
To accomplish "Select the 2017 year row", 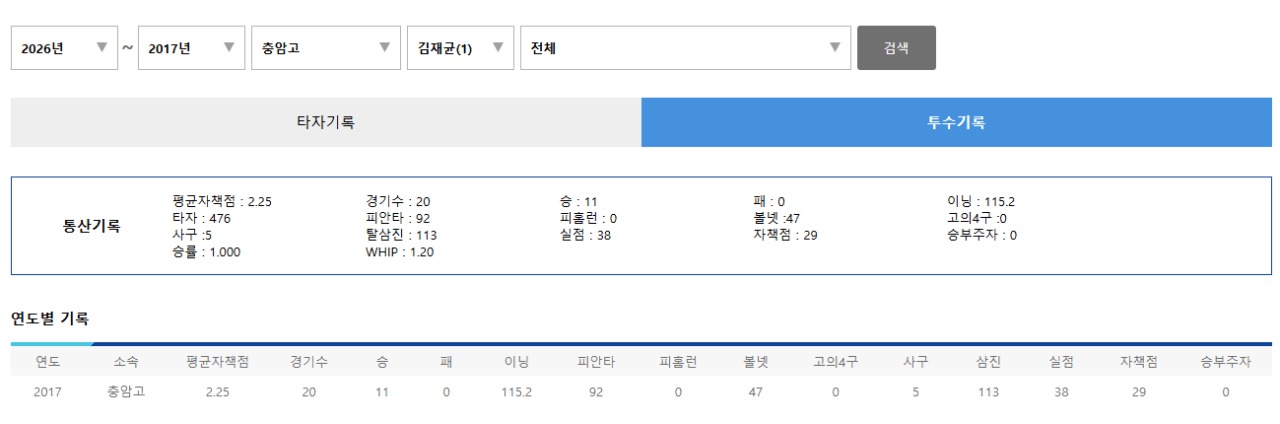I will point(641,392).
